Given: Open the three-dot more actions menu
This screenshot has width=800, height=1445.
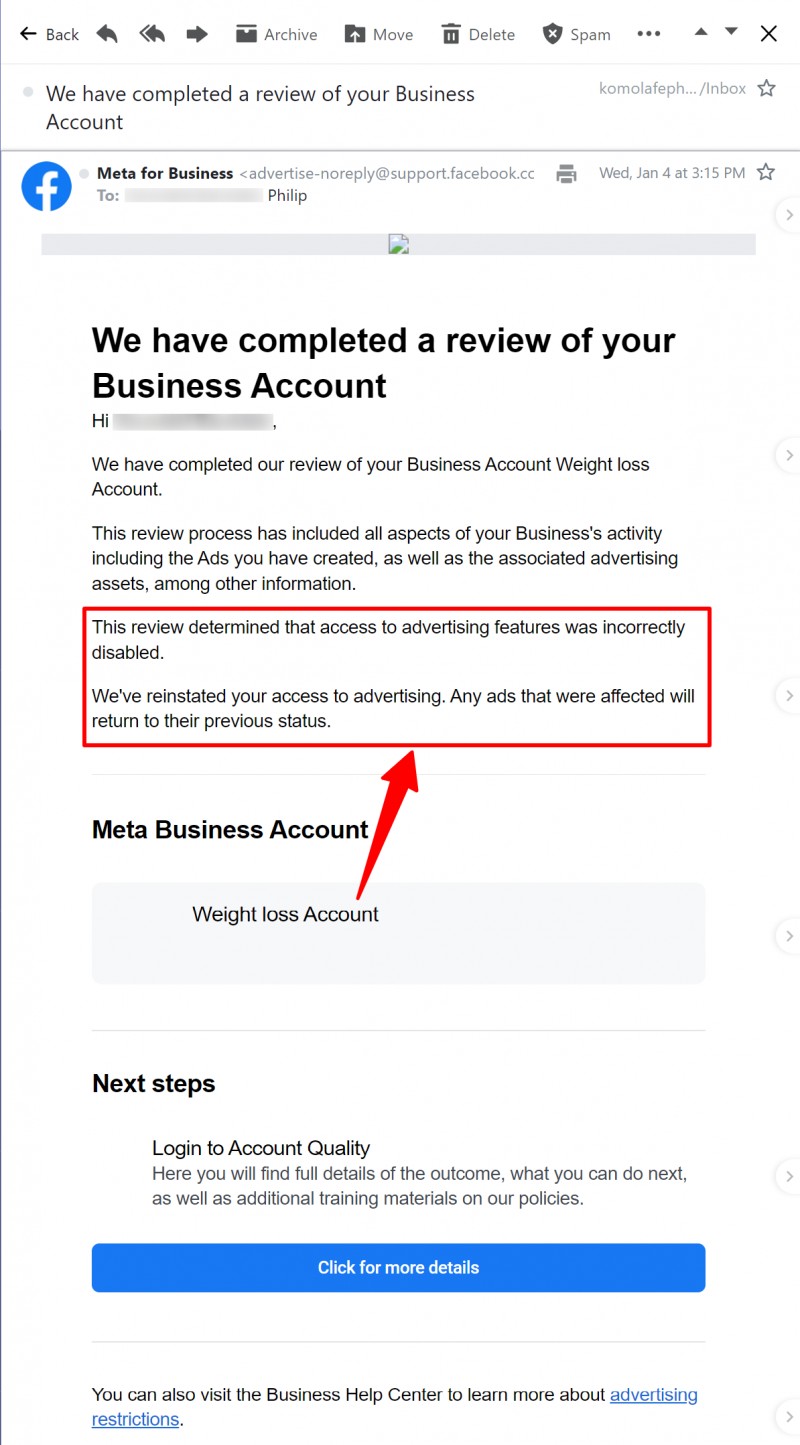Looking at the screenshot, I should point(649,34).
